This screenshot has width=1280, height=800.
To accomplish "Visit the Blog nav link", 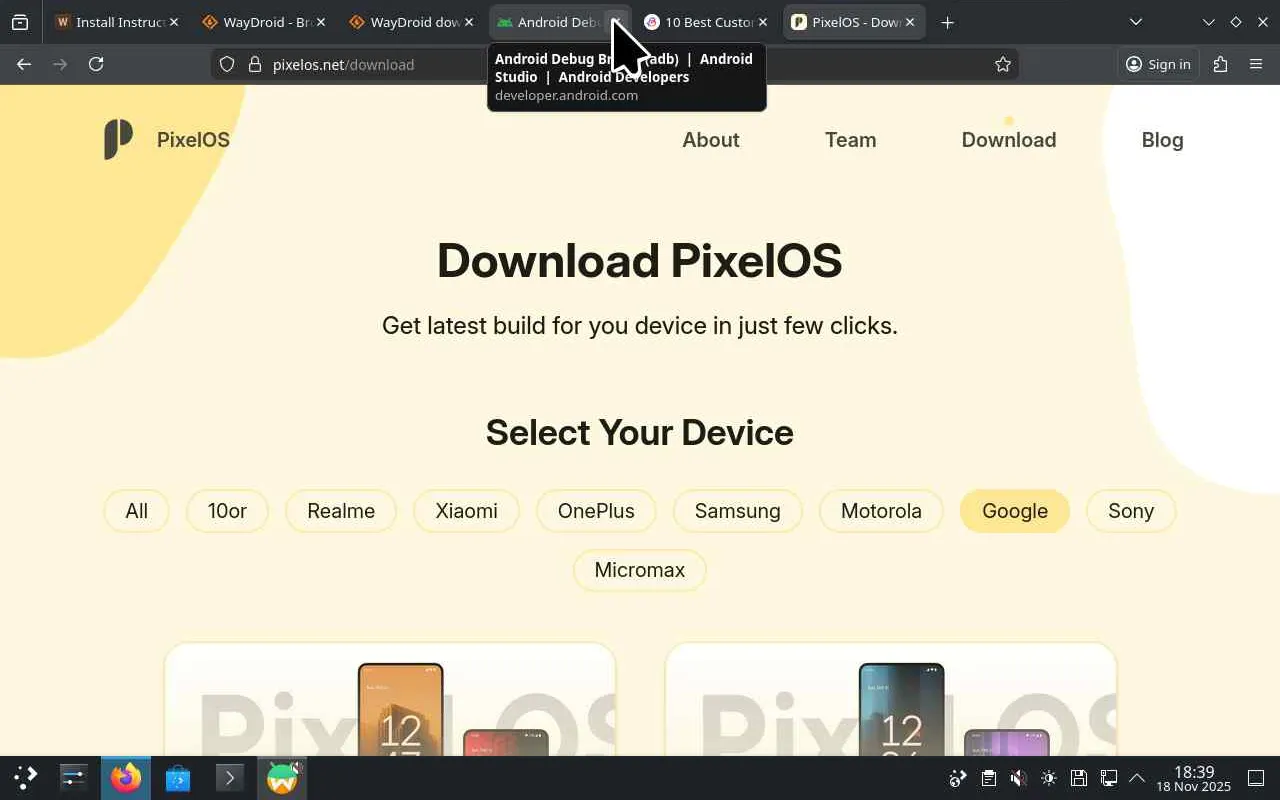I will point(1162,140).
